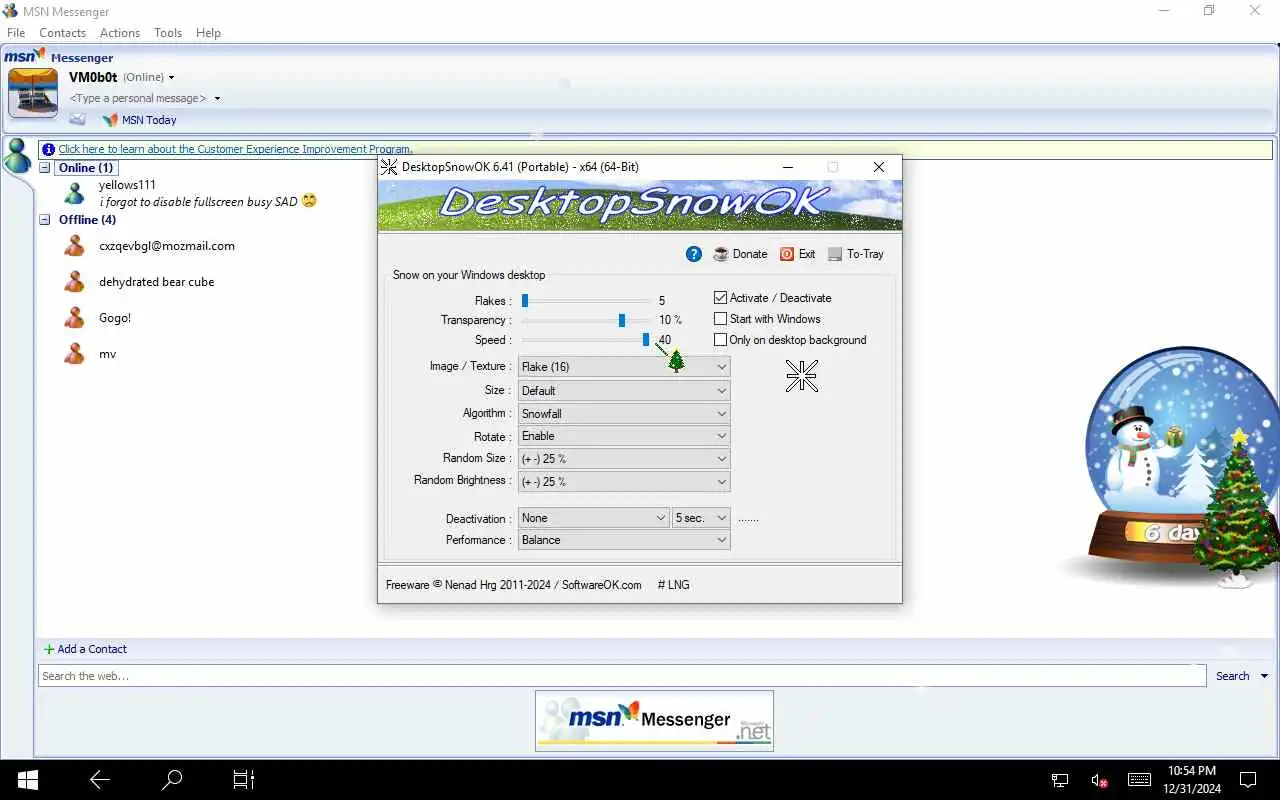Click buddy icon next to mv
The image size is (1280, 800).
coord(75,354)
